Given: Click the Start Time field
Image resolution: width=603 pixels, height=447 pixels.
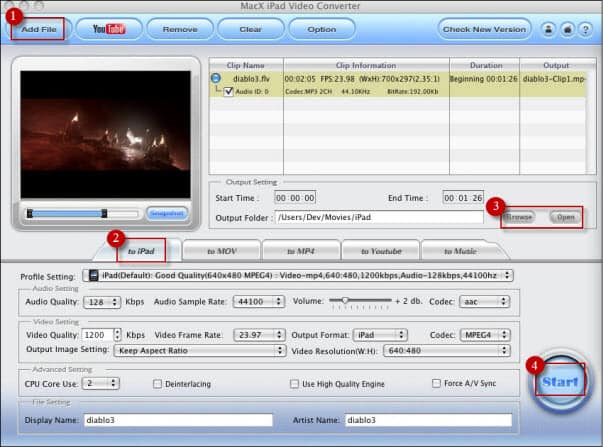Looking at the screenshot, I should click(295, 198).
